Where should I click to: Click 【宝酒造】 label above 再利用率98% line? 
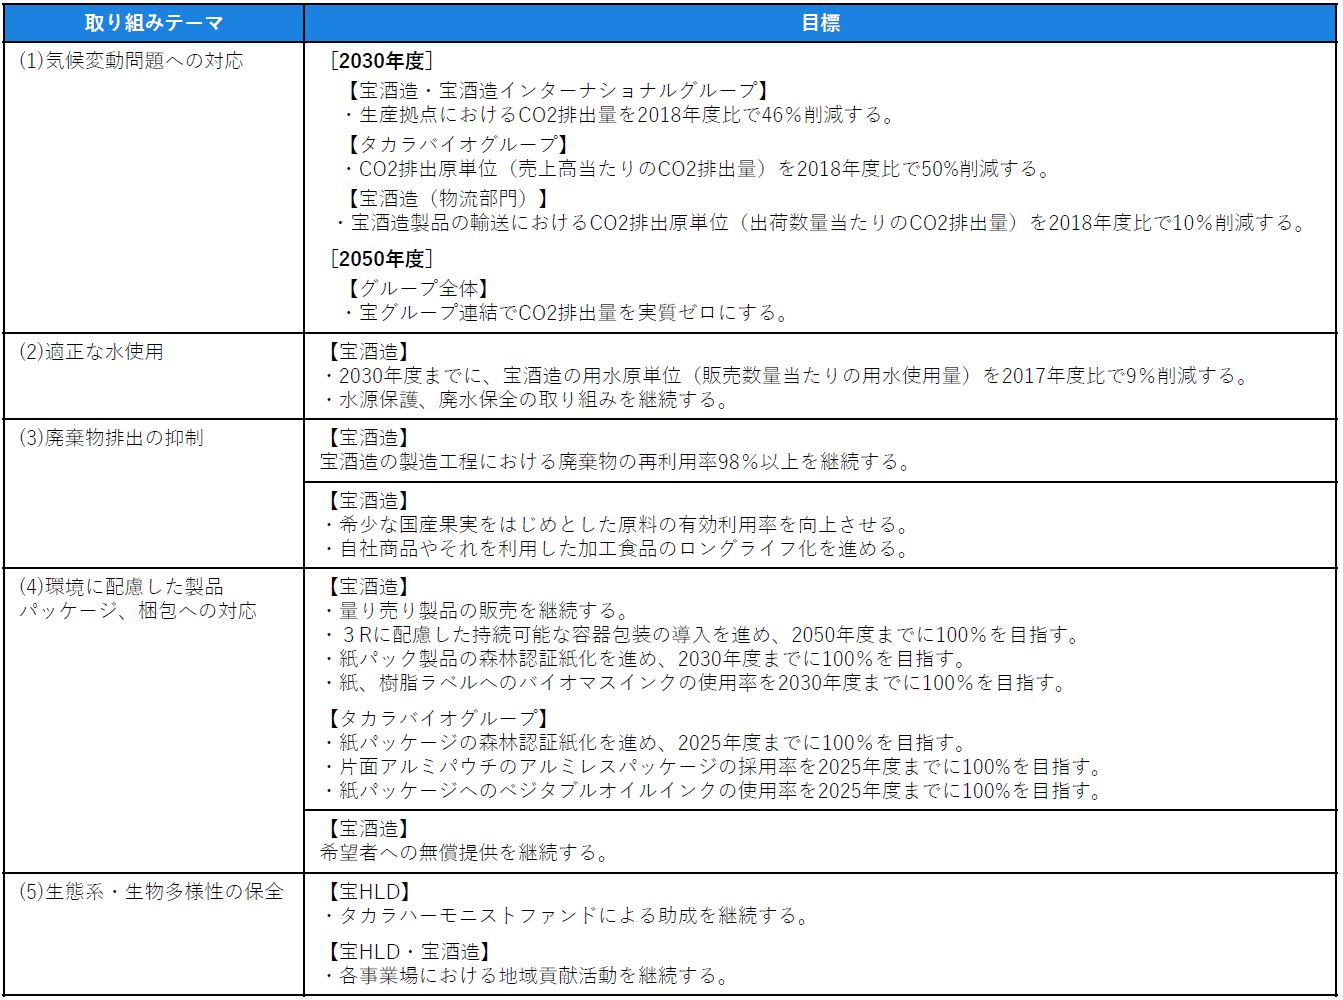[x=369, y=438]
